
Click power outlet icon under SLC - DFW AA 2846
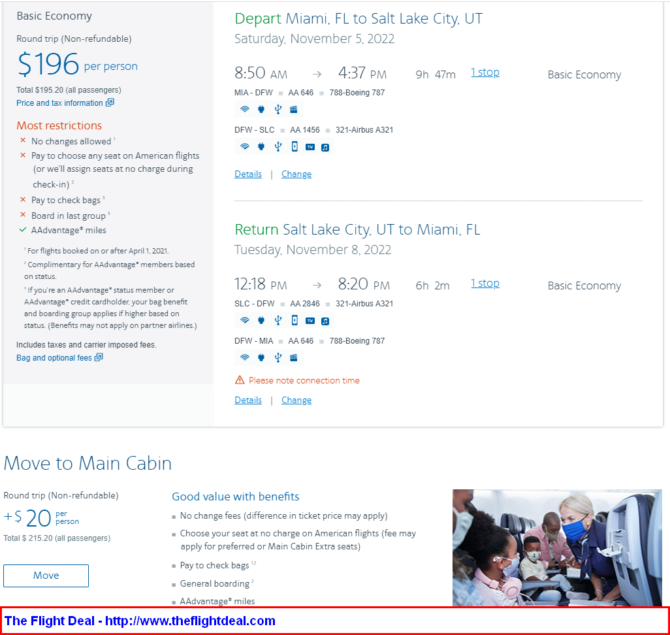(261, 320)
